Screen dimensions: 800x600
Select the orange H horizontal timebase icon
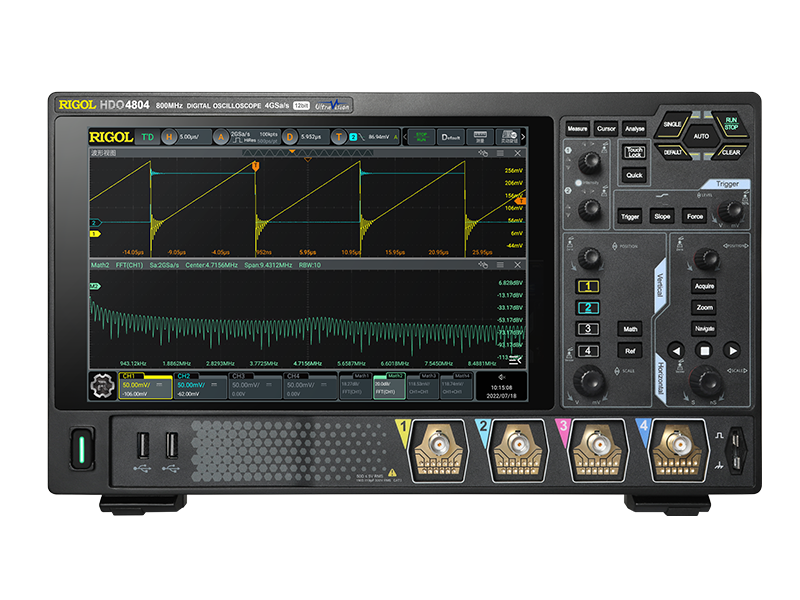169,137
